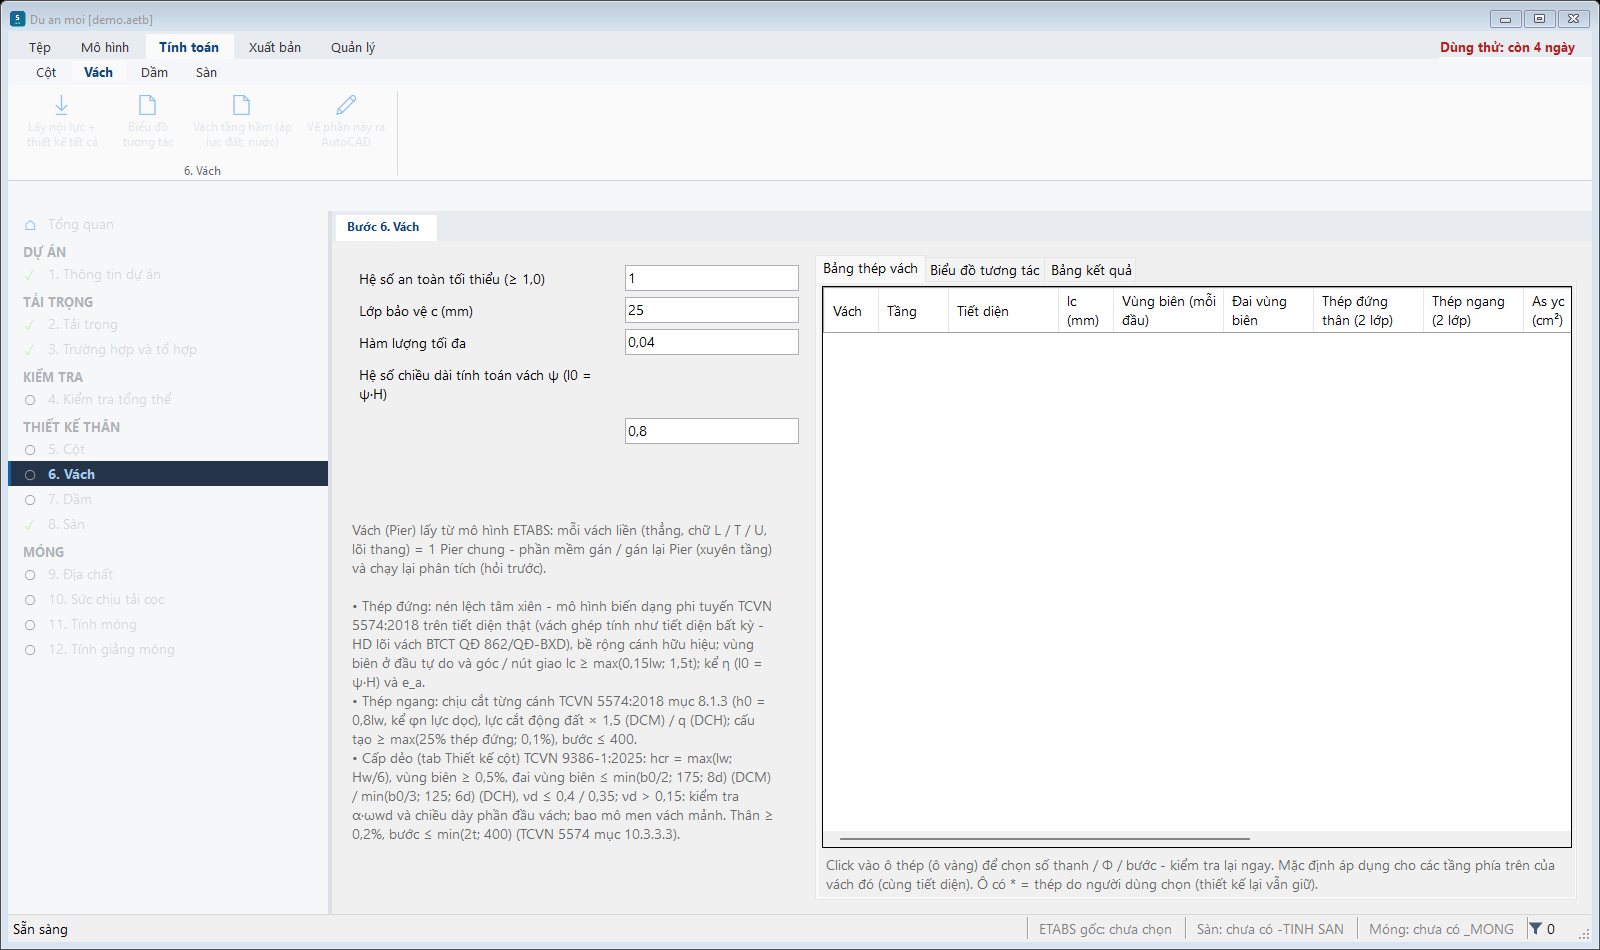Open the '5. Cột' design step
The height and width of the screenshot is (950, 1600).
pos(66,449)
